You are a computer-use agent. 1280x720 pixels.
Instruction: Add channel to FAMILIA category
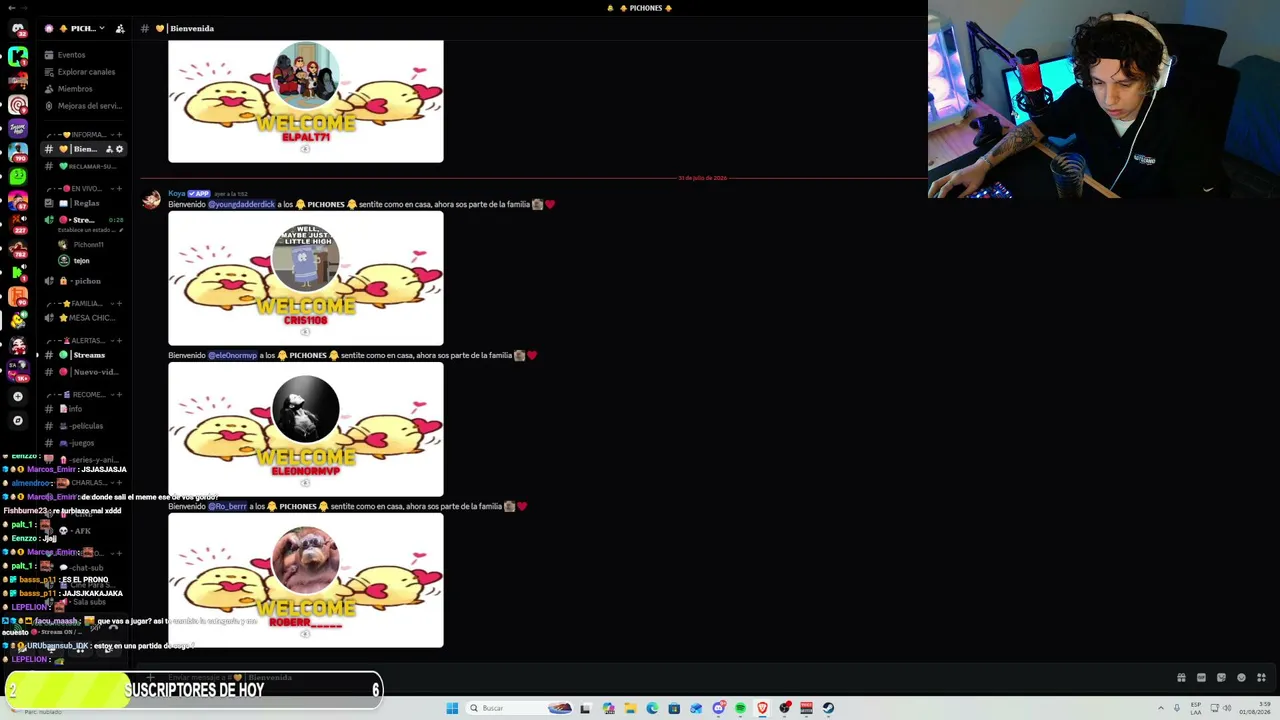pos(119,304)
